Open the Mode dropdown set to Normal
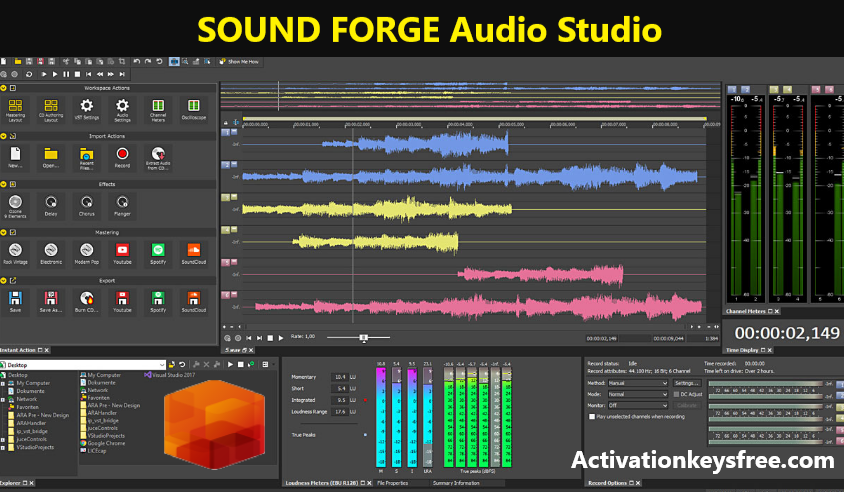This screenshot has height=492, width=844. pyautogui.click(x=638, y=394)
